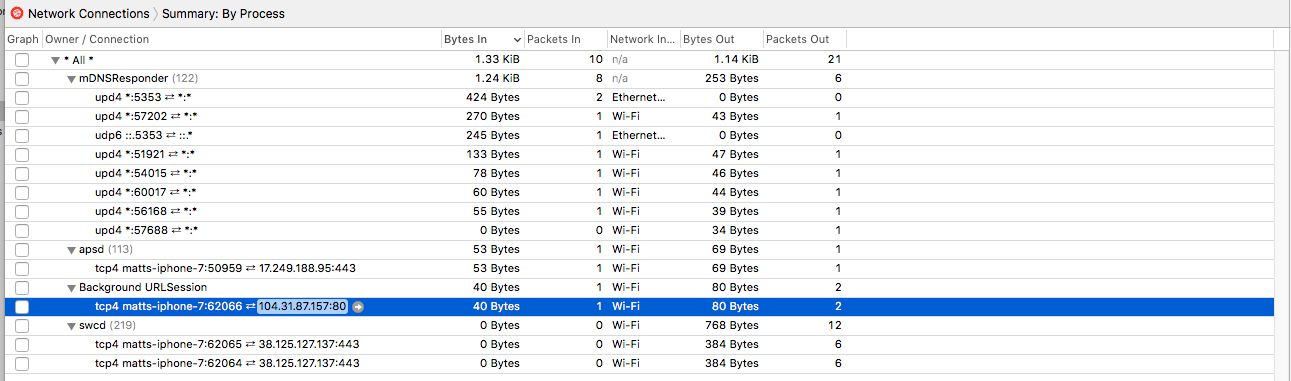Enable graph checkbox for apsd process

coord(21,249)
